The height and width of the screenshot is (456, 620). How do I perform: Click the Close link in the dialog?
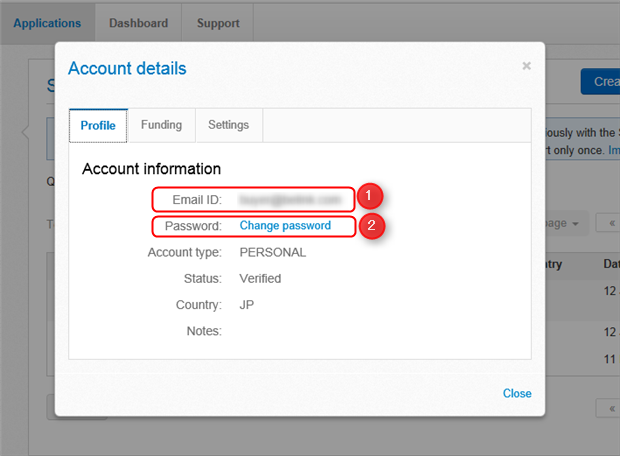[517, 393]
